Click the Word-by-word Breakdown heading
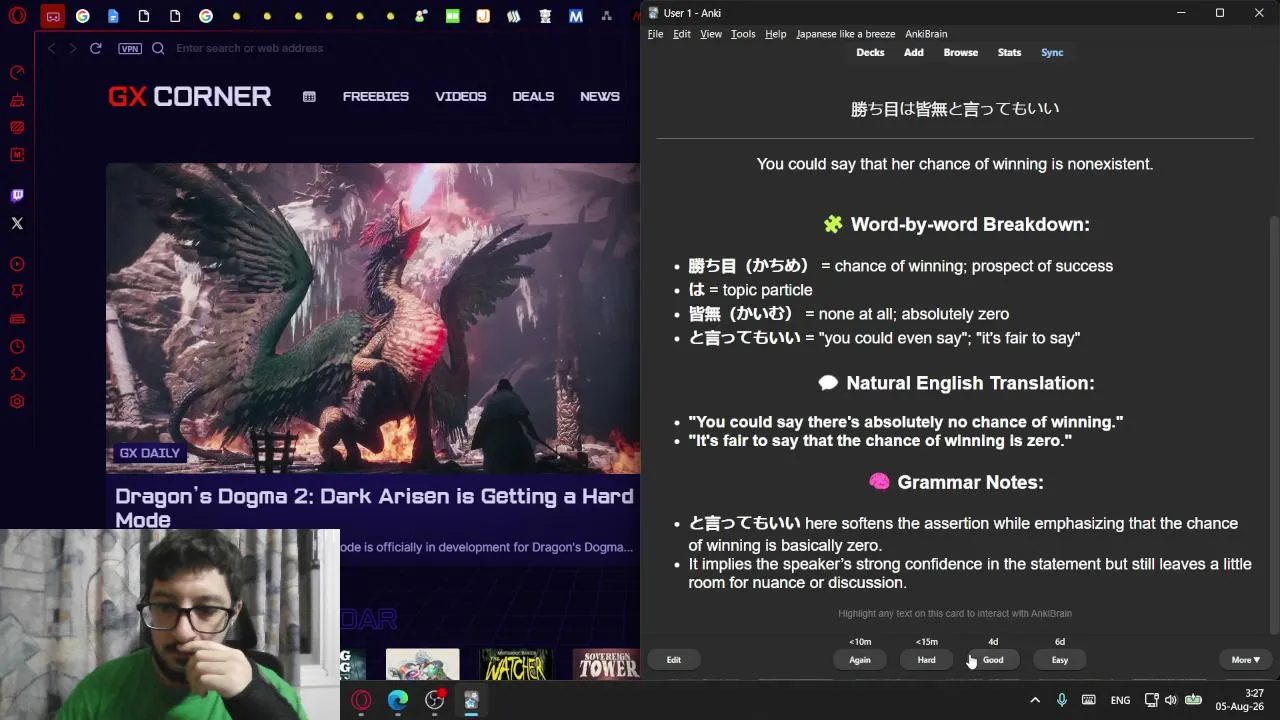This screenshot has height=720, width=1280. 956,224
